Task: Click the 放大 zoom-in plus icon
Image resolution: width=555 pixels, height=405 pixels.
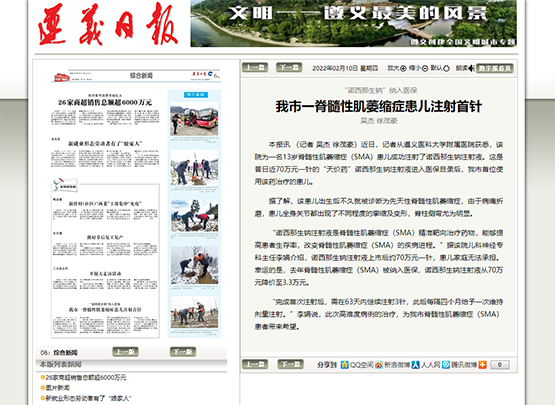Action: 403,68
